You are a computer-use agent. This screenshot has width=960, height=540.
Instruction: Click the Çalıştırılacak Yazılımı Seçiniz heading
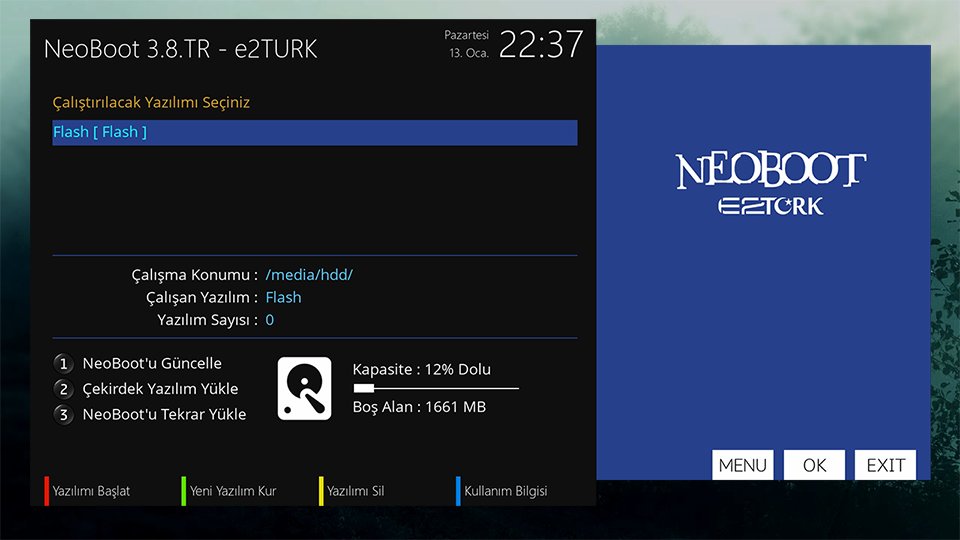151,102
